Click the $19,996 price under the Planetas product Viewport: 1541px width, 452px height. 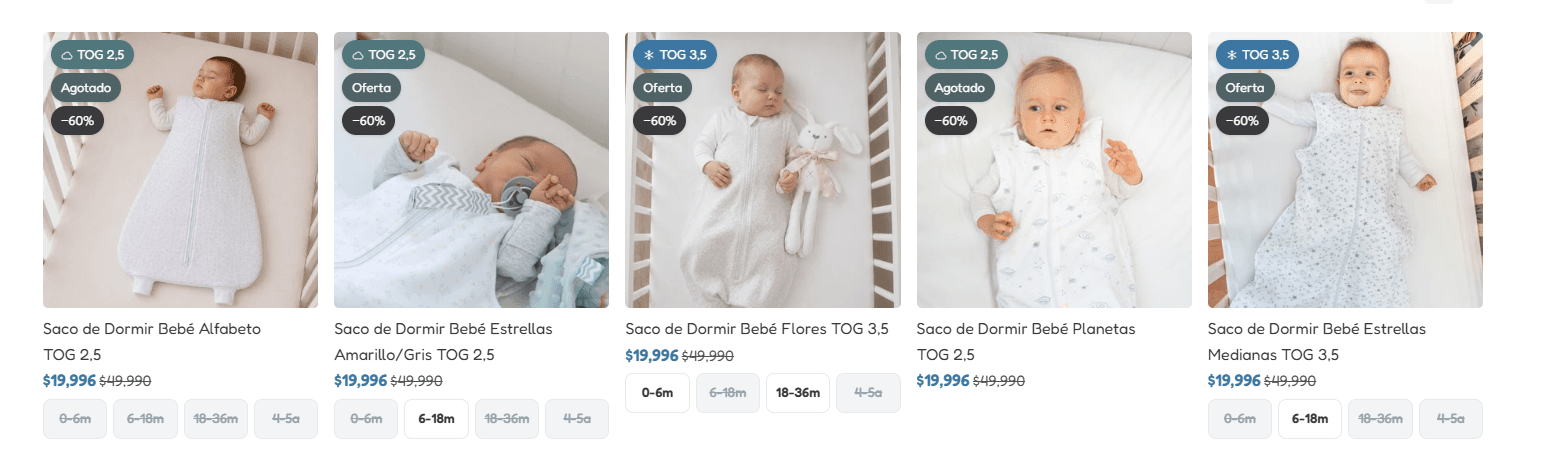coord(943,381)
